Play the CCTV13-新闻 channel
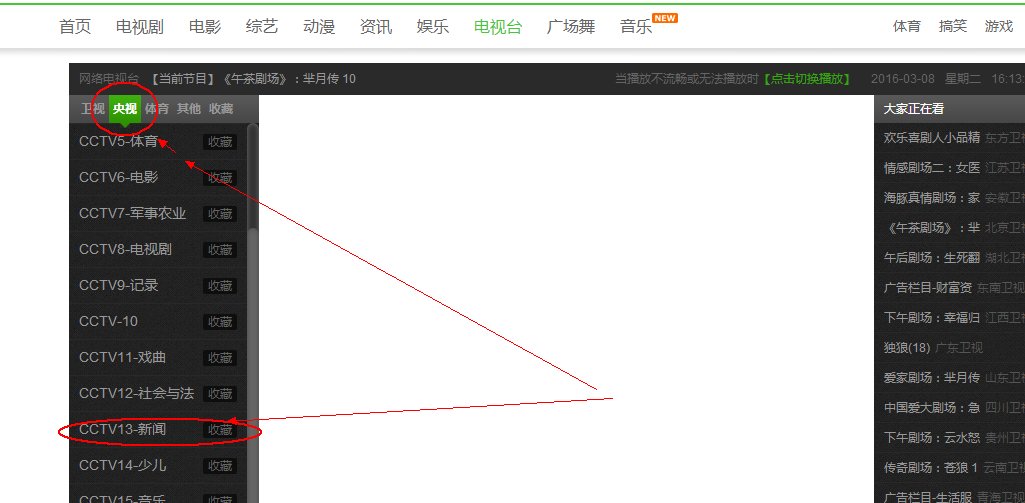This screenshot has width=1025, height=503. 122,429
